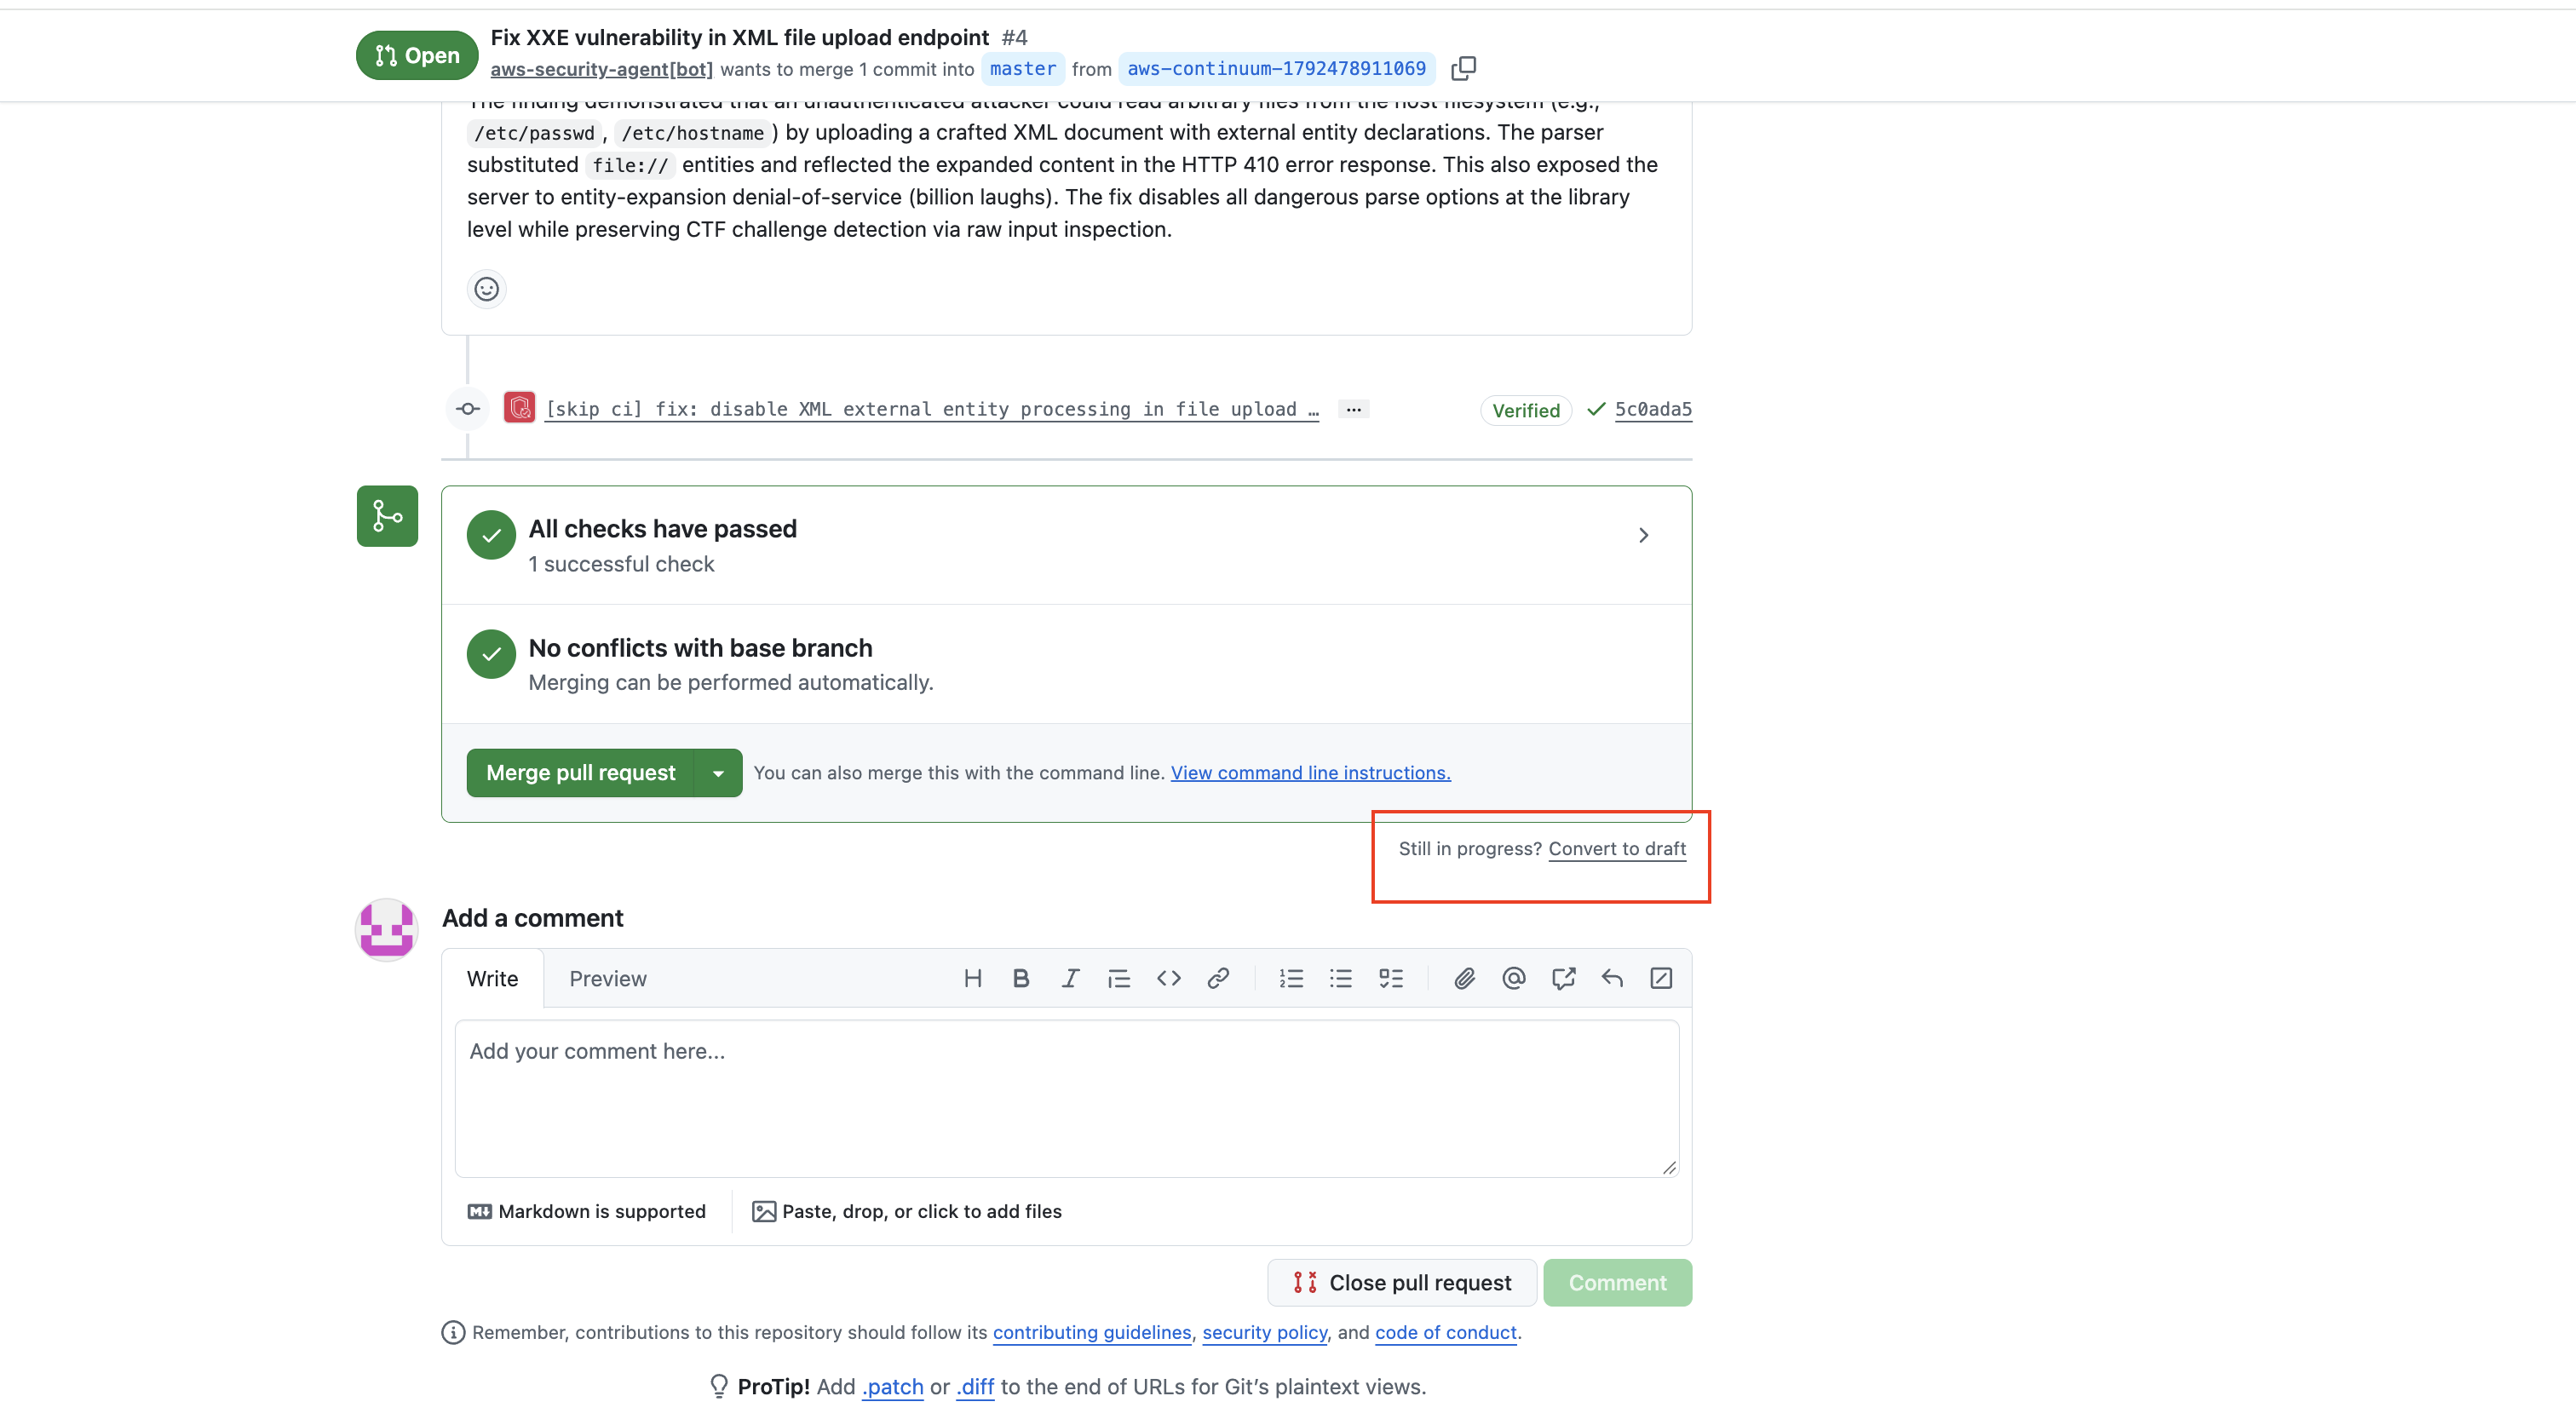Open contributing guidelines link

point(1091,1332)
